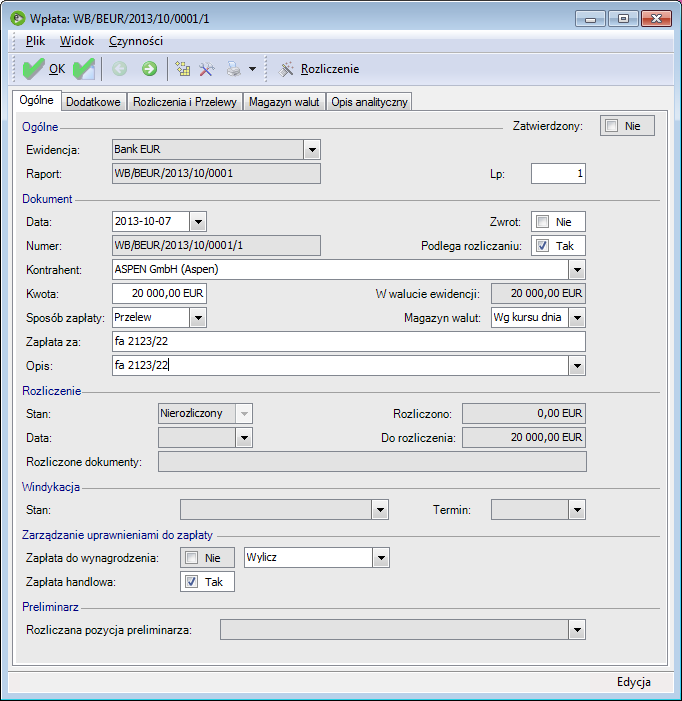The height and width of the screenshot is (701, 682).
Task: Uncheck the Podlega rozliczaniu checkbox
Action: coord(543,245)
